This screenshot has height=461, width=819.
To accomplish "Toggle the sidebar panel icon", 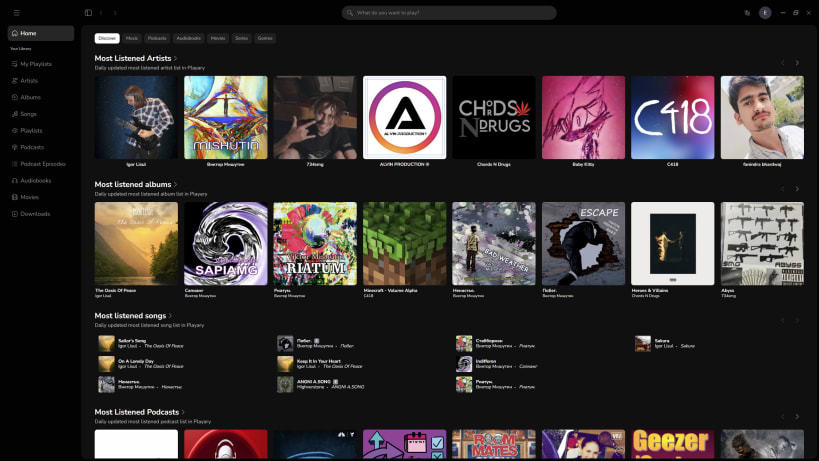I will click(x=88, y=13).
